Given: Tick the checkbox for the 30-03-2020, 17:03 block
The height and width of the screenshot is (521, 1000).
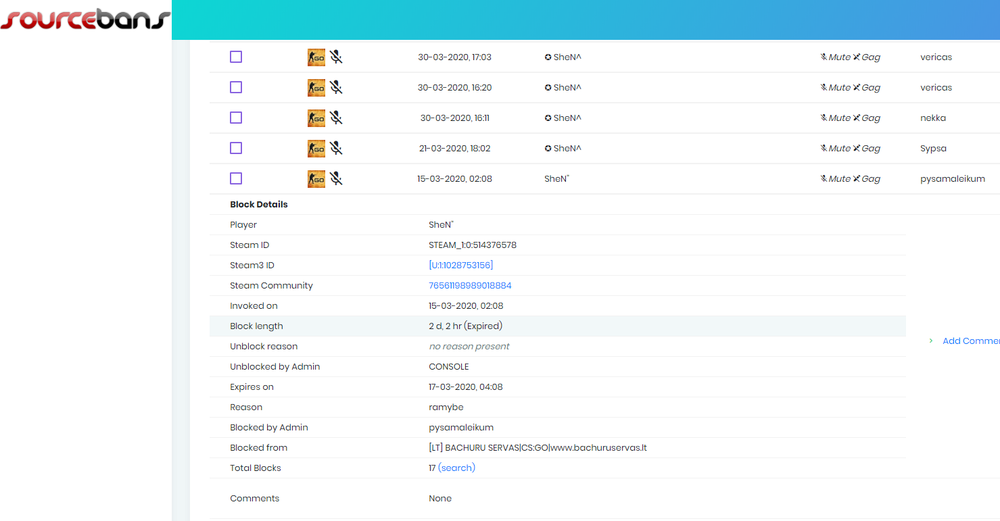Looking at the screenshot, I should point(236,57).
